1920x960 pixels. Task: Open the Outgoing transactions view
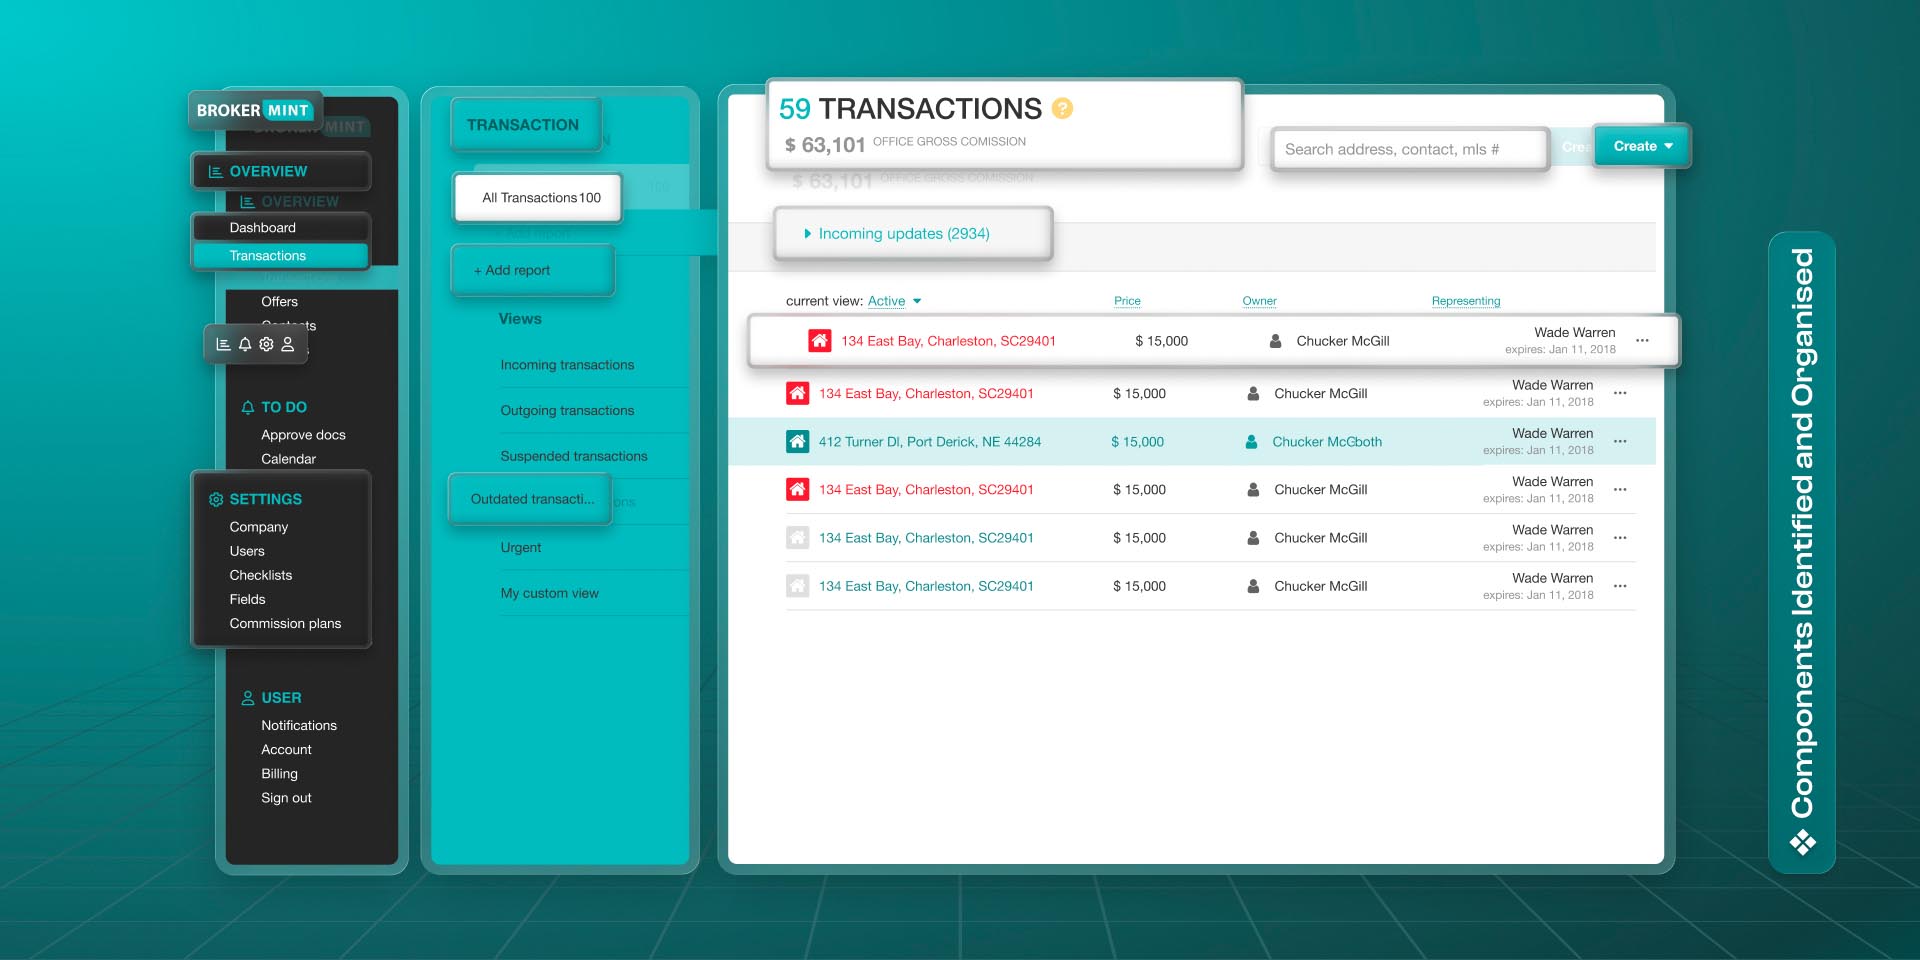567,411
